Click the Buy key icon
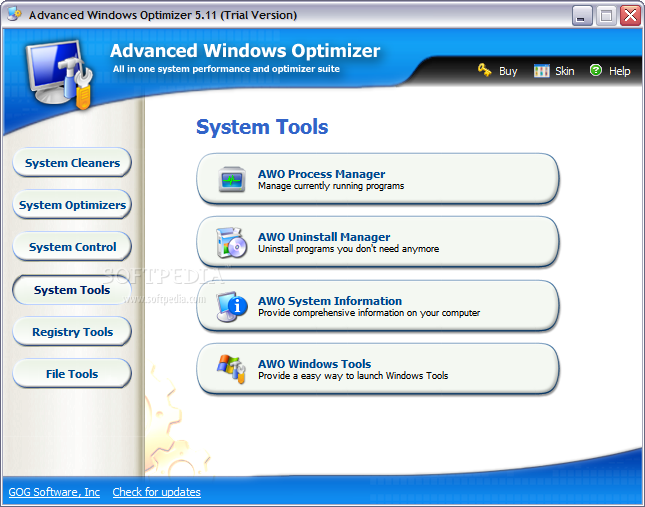The height and width of the screenshot is (507, 645). 484,70
